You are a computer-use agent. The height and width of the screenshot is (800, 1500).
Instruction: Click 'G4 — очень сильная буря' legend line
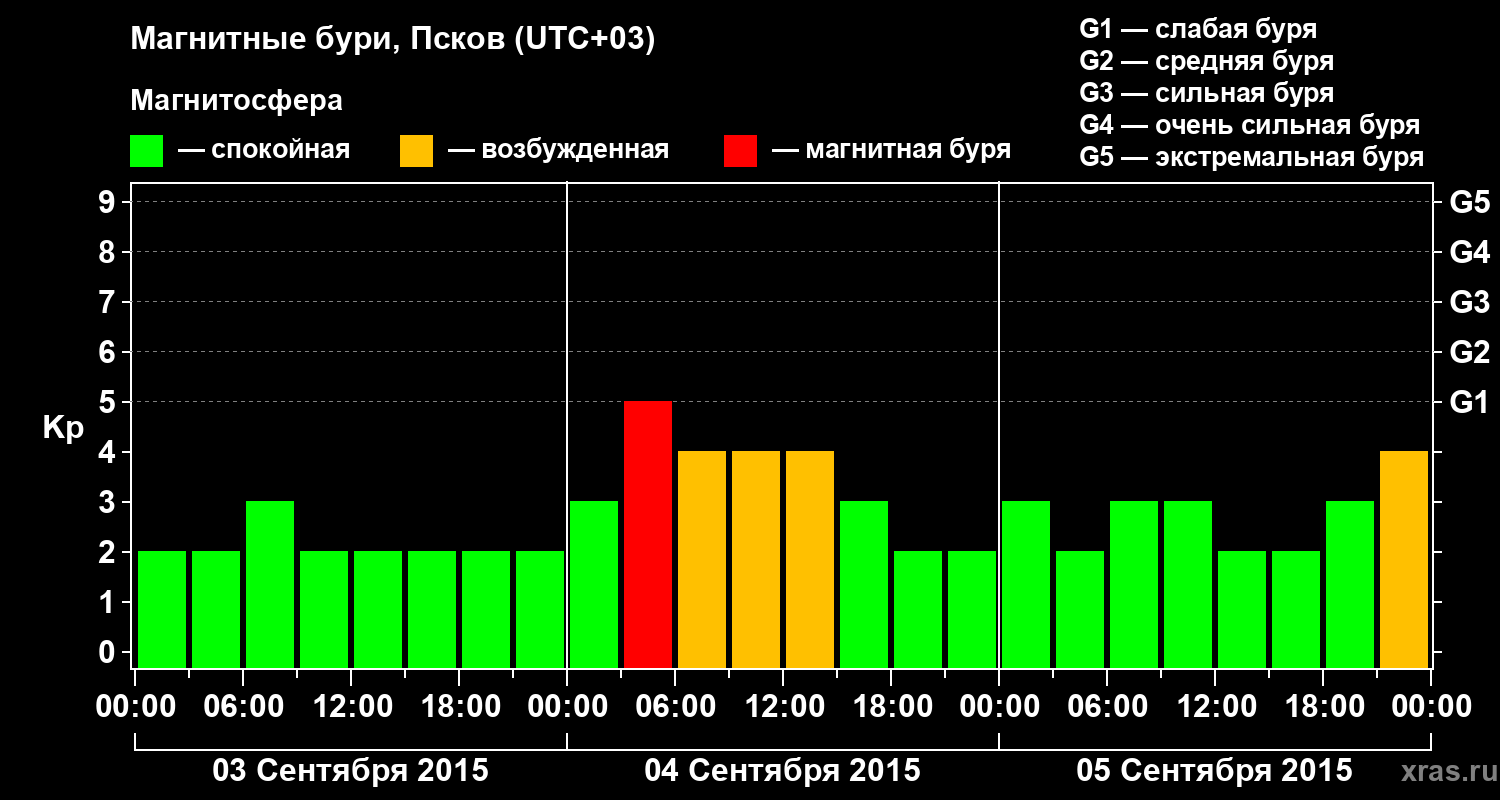click(x=1249, y=125)
